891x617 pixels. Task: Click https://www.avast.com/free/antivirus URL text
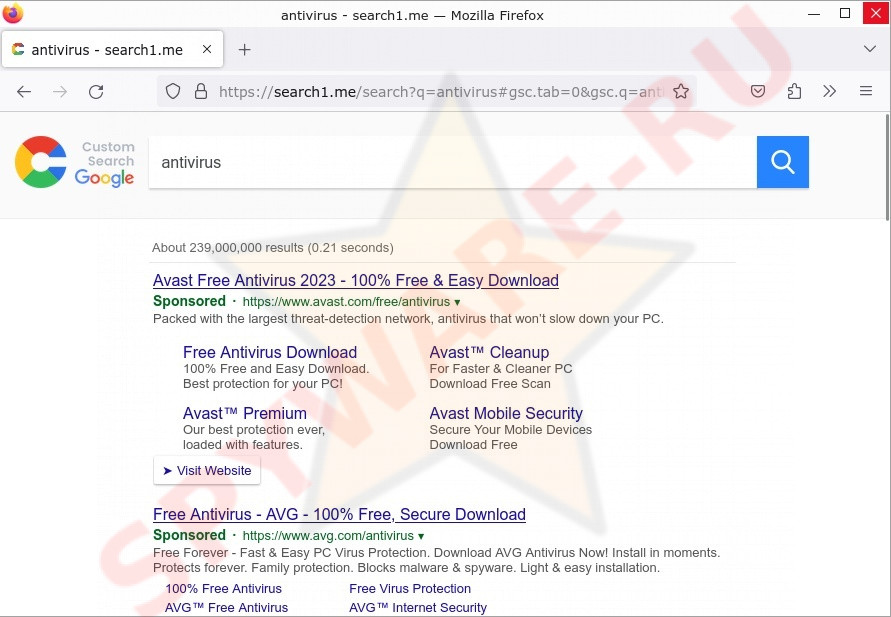(346, 302)
